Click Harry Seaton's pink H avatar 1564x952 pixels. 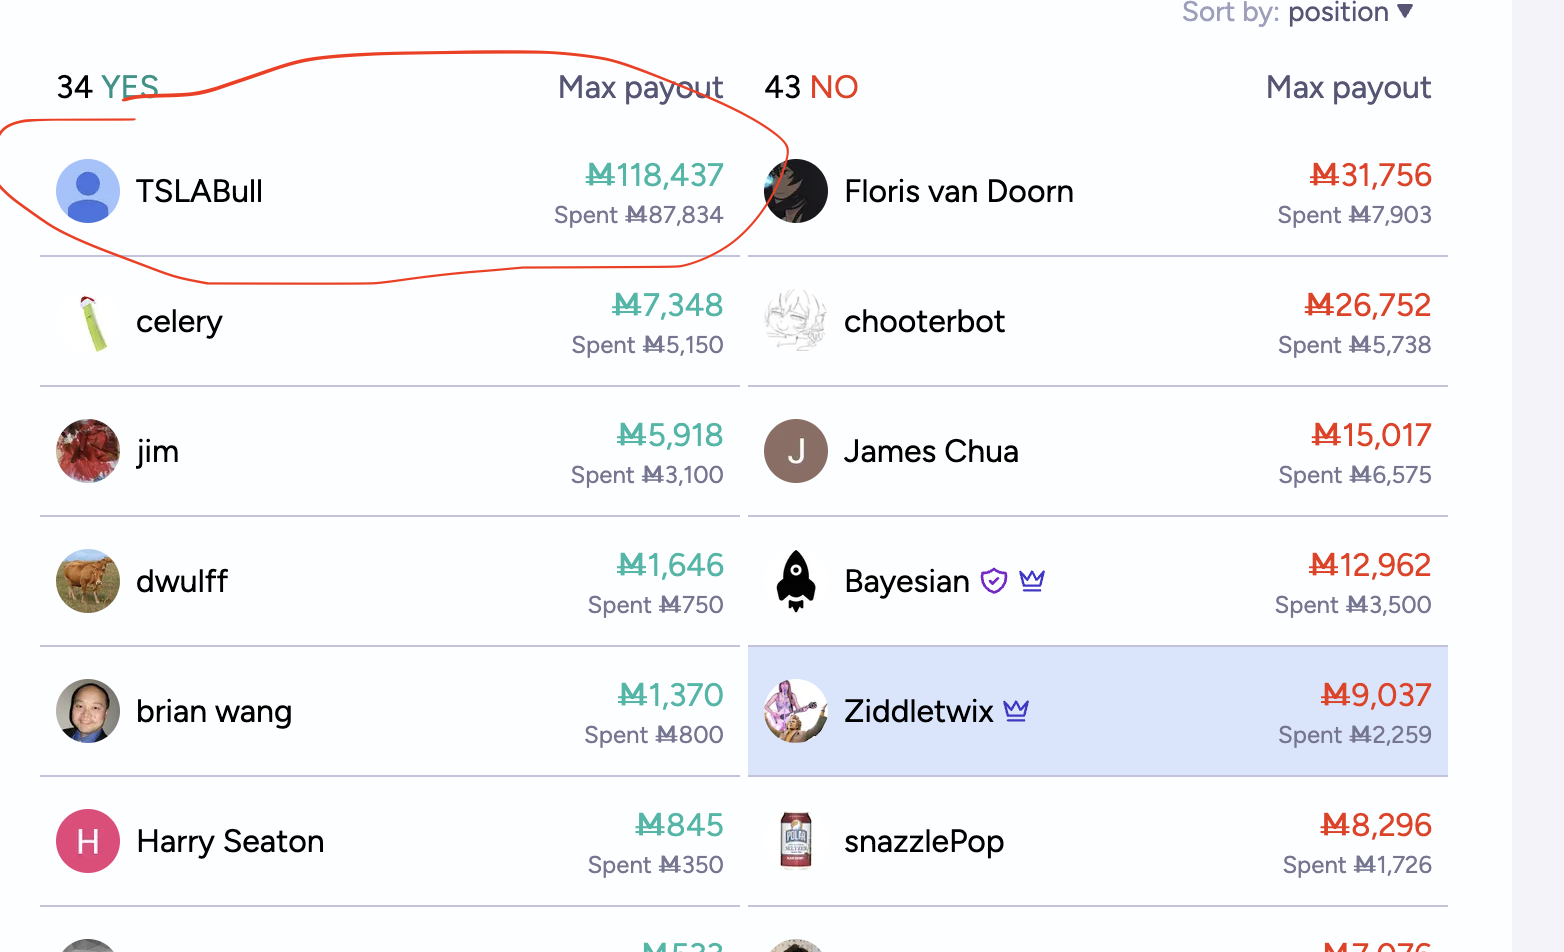[x=88, y=841]
